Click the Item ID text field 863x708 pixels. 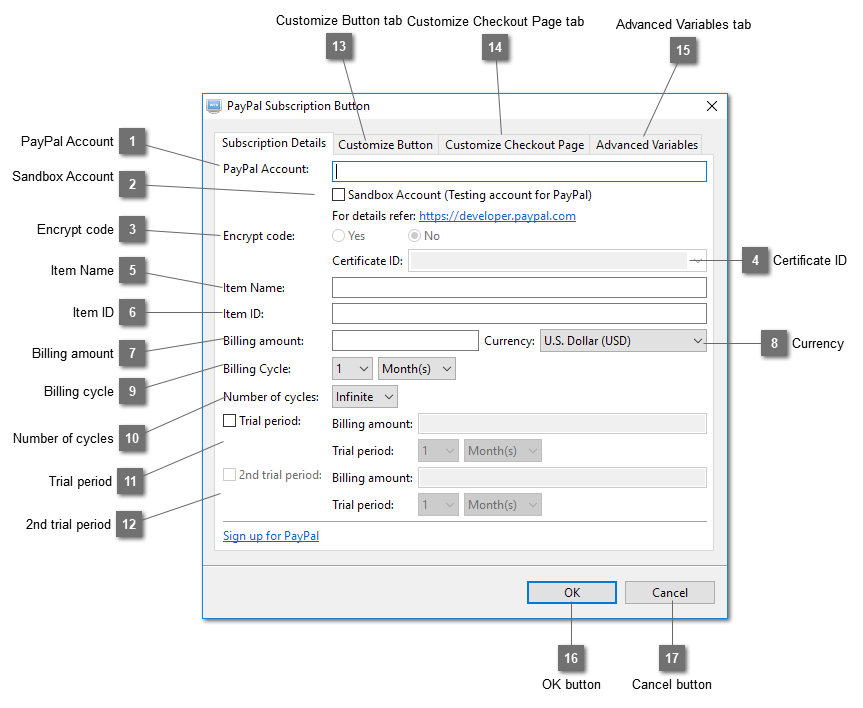[x=519, y=313]
